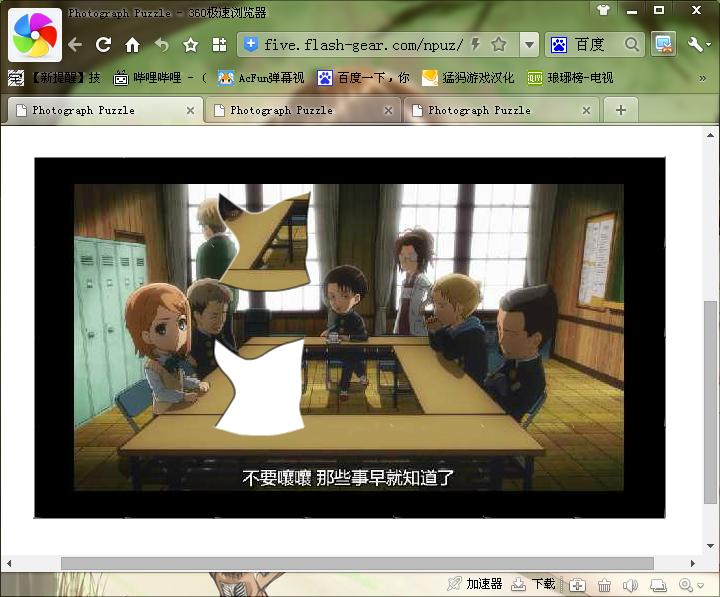This screenshot has width=720, height=597.
Task: Click the browser back arrow button
Action: click(x=75, y=45)
